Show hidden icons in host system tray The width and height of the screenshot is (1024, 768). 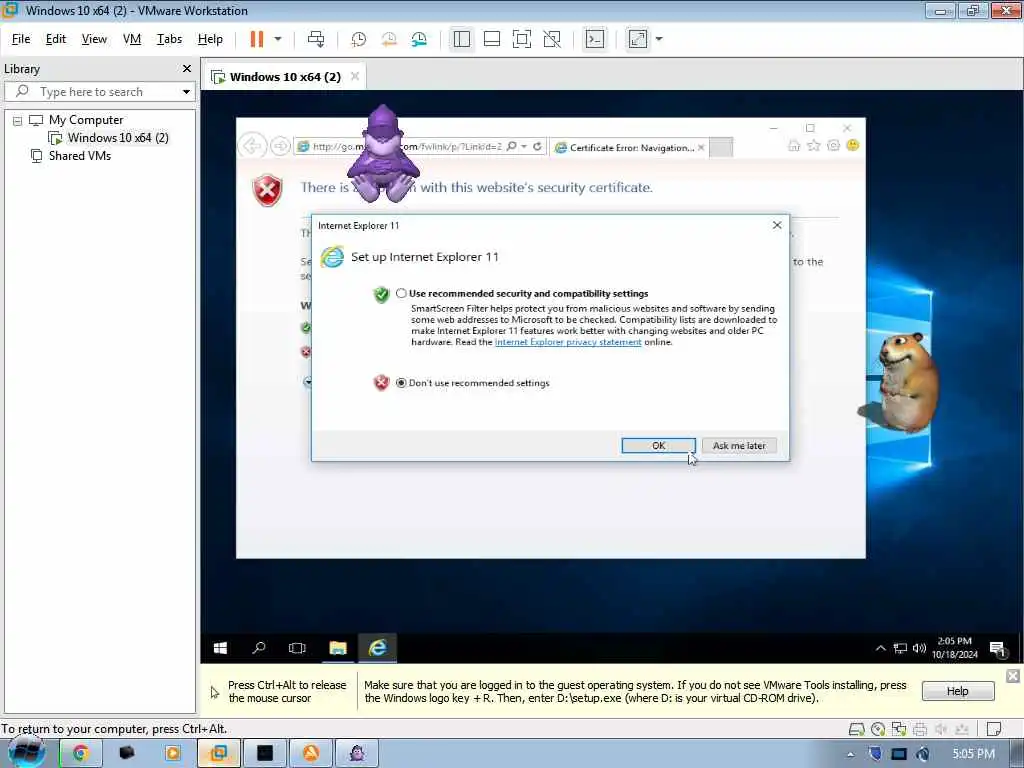click(x=850, y=754)
